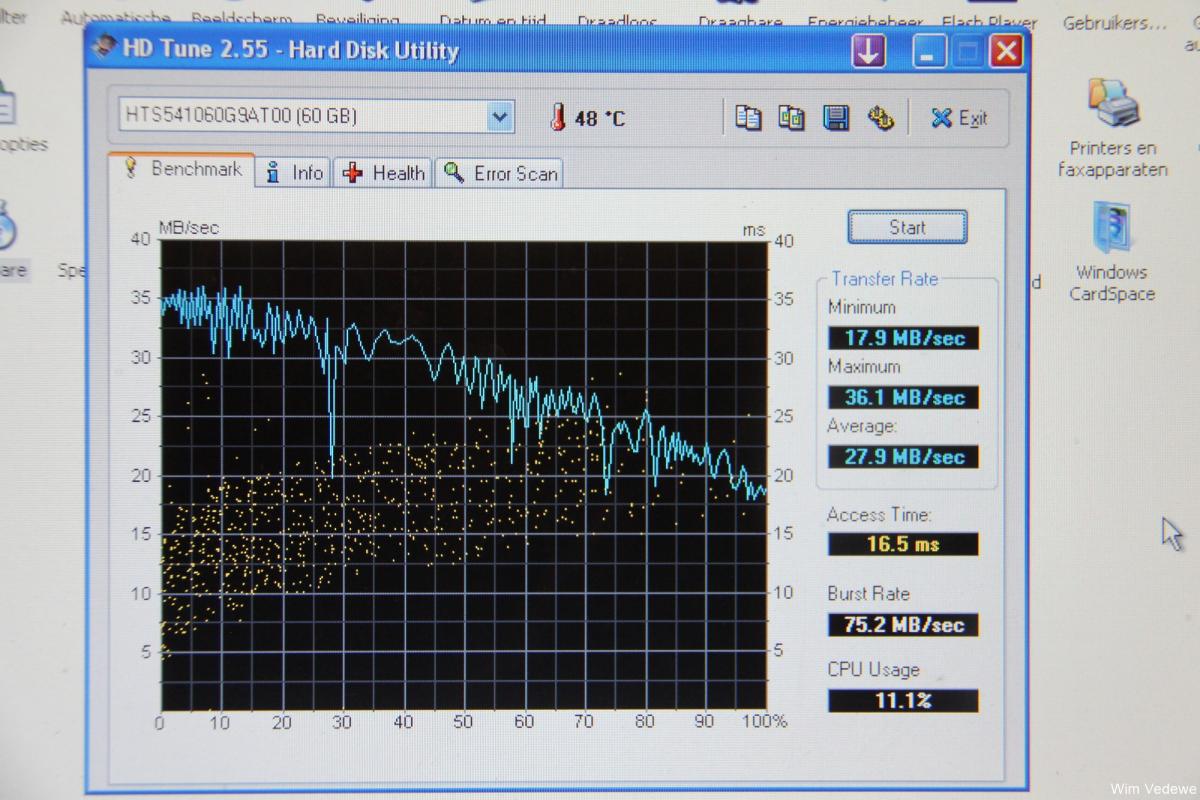Expand the hard disk selection dropdown
Screen dimensions: 1200x800
(499, 117)
